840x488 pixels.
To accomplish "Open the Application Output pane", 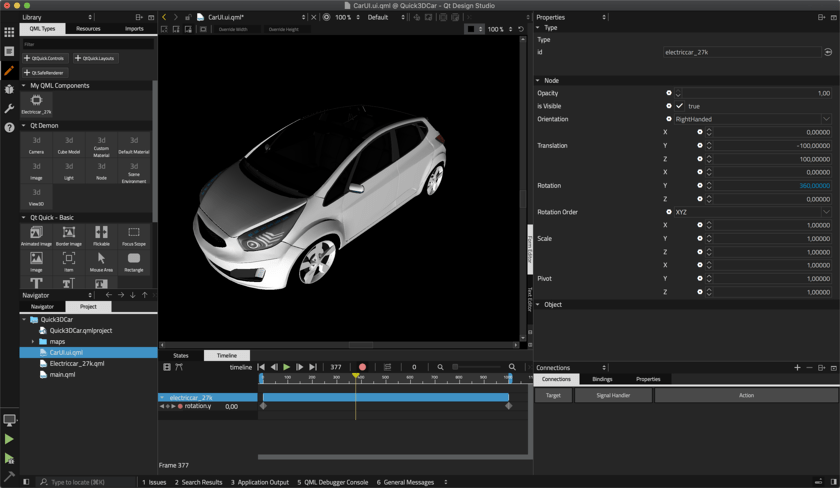I will pyautogui.click(x=260, y=482).
